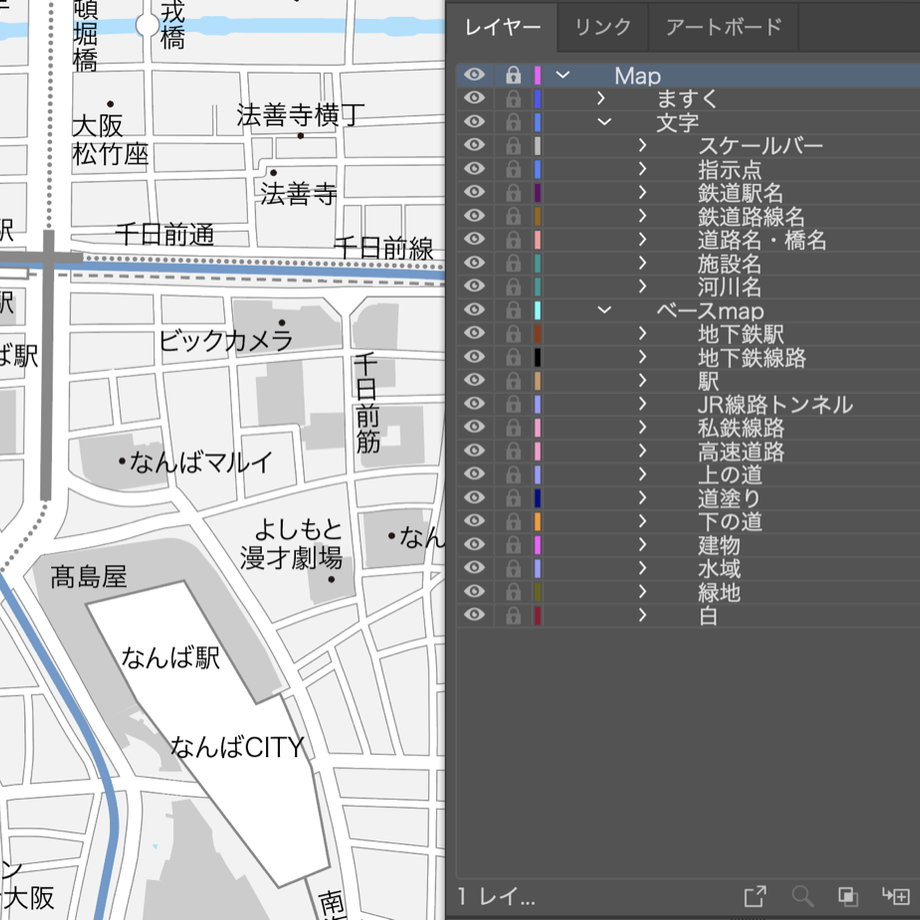Collapse the ベースmap layer group
The image size is (920, 920).
[x=604, y=310]
